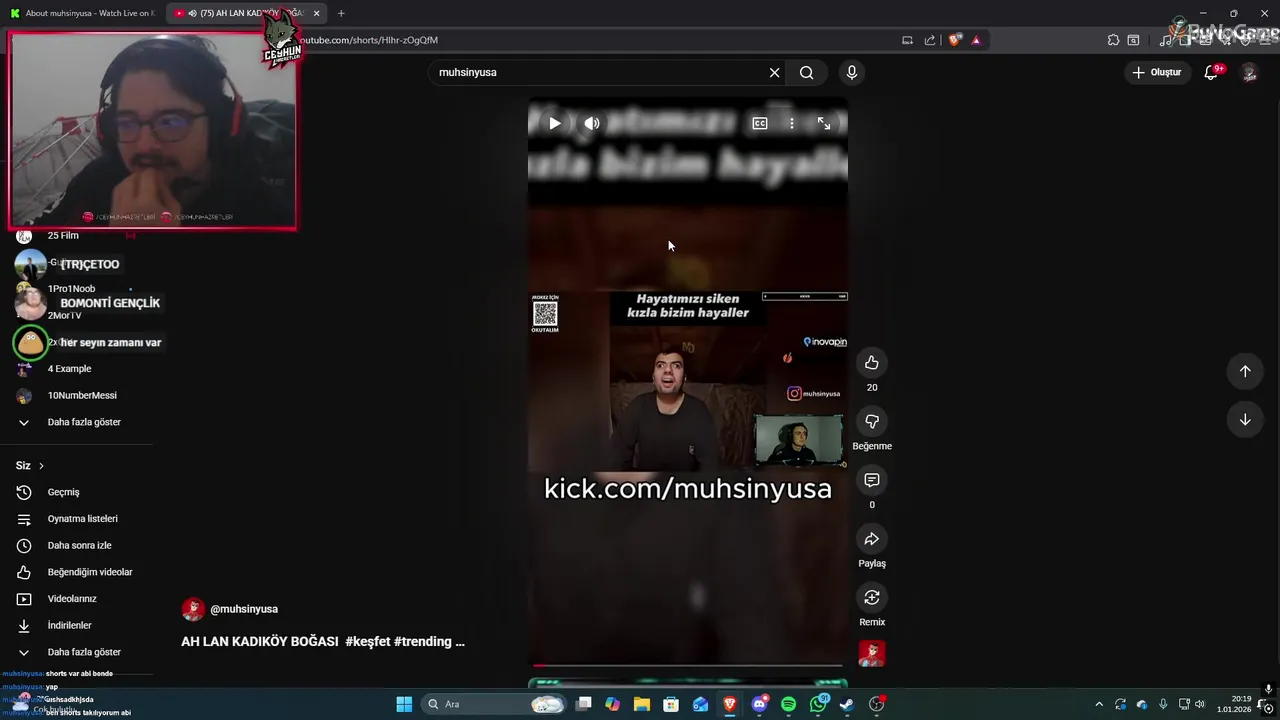
Task: Enter fullscreen on the Shorts player
Action: 824,123
